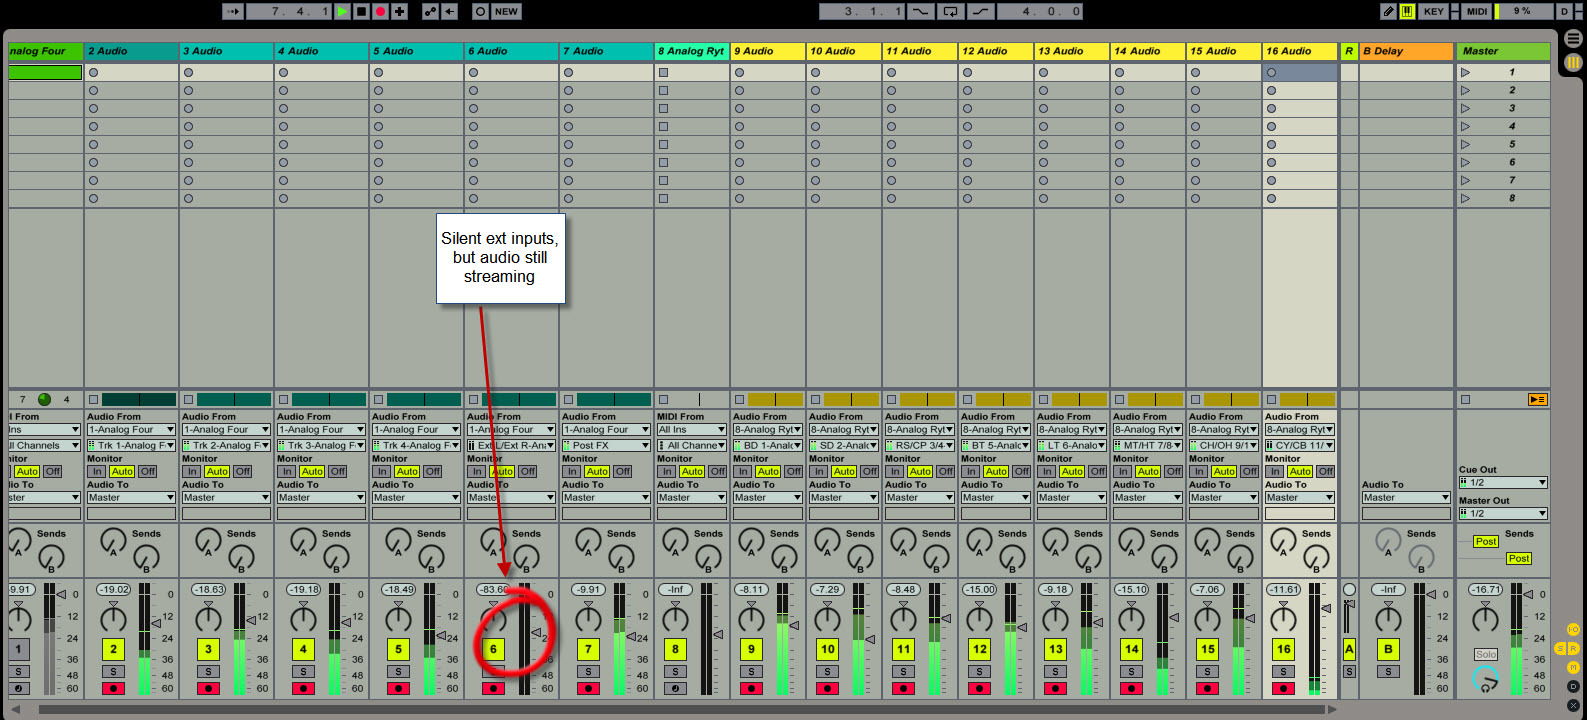Image resolution: width=1587 pixels, height=720 pixels.
Task: Arm recording on track 2
Action: click(113, 688)
